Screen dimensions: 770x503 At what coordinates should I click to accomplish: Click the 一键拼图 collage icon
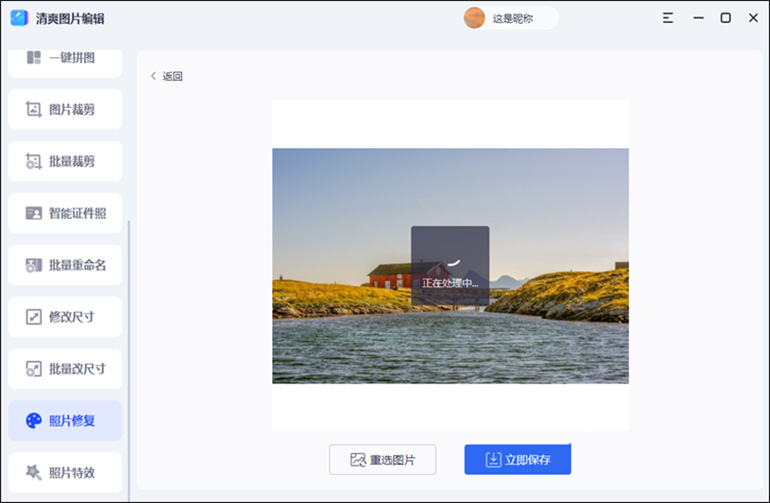pos(33,58)
